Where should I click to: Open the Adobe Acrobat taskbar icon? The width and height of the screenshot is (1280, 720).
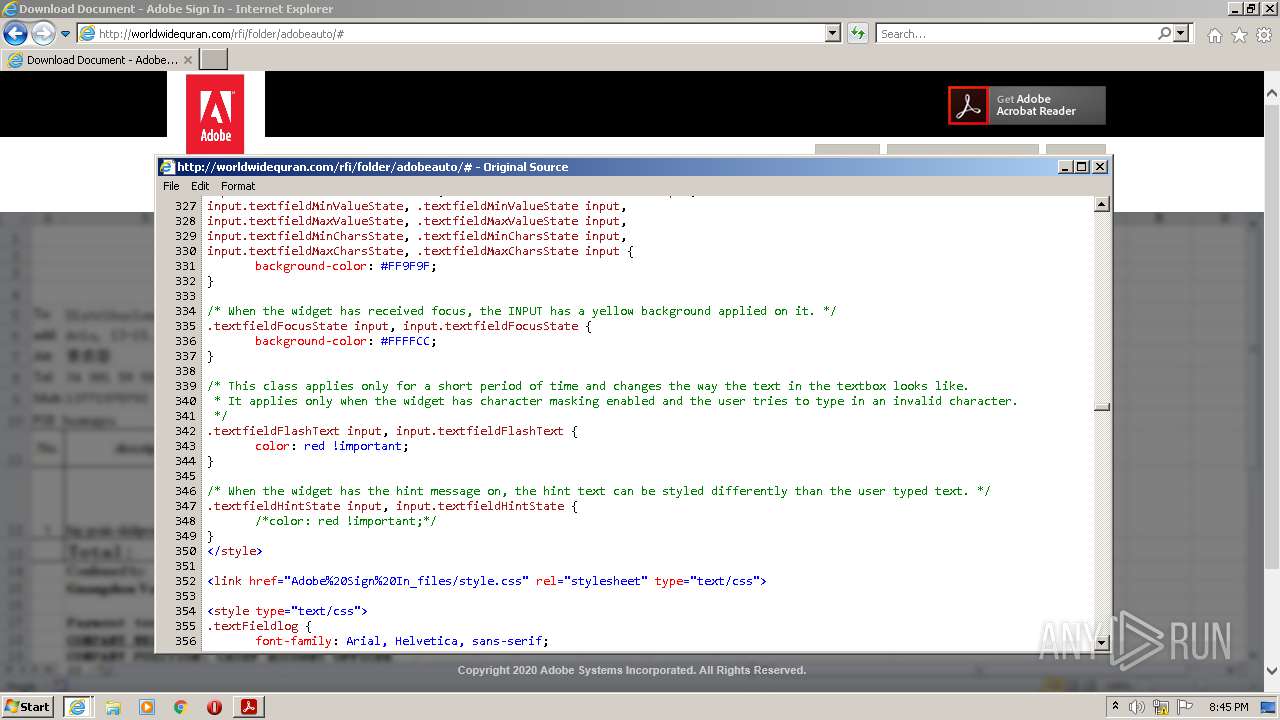(248, 706)
